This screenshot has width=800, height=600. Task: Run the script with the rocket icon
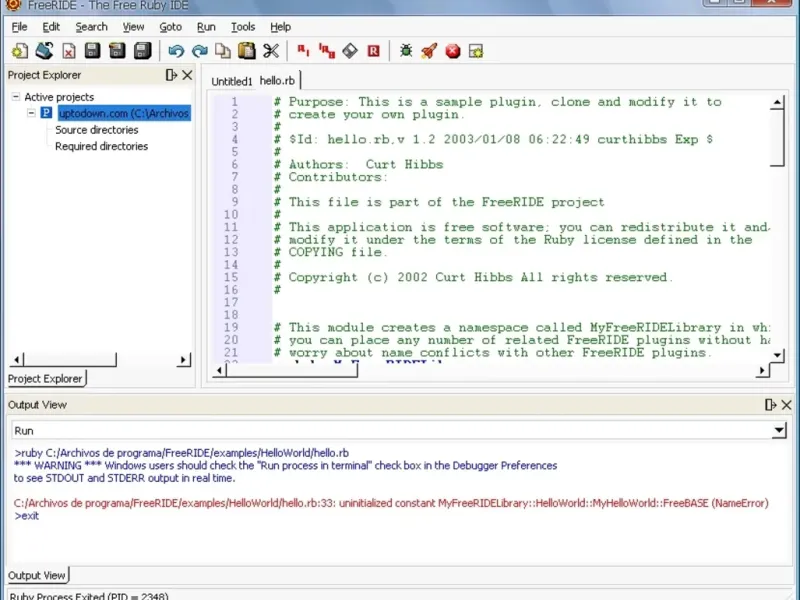[429, 51]
